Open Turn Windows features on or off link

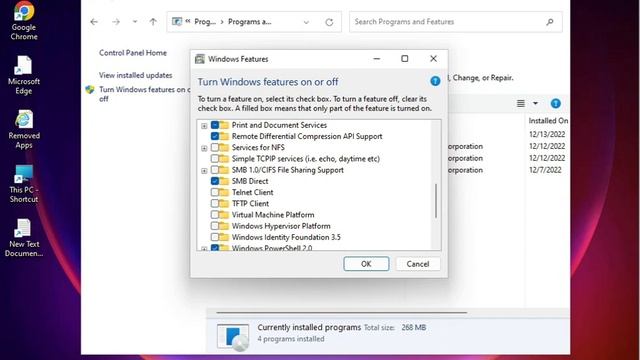pos(144,94)
